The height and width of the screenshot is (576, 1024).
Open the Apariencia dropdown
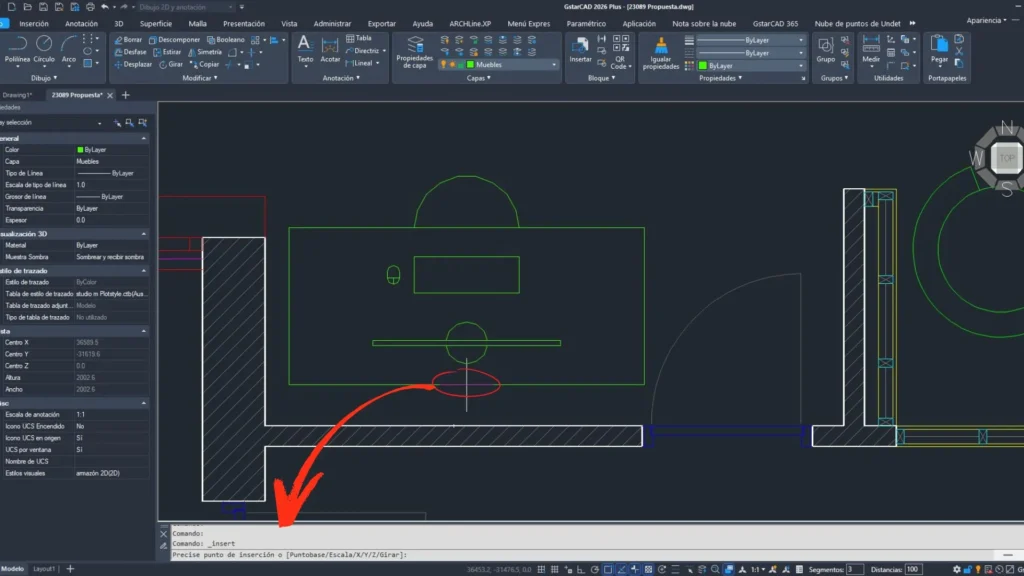(986, 20)
